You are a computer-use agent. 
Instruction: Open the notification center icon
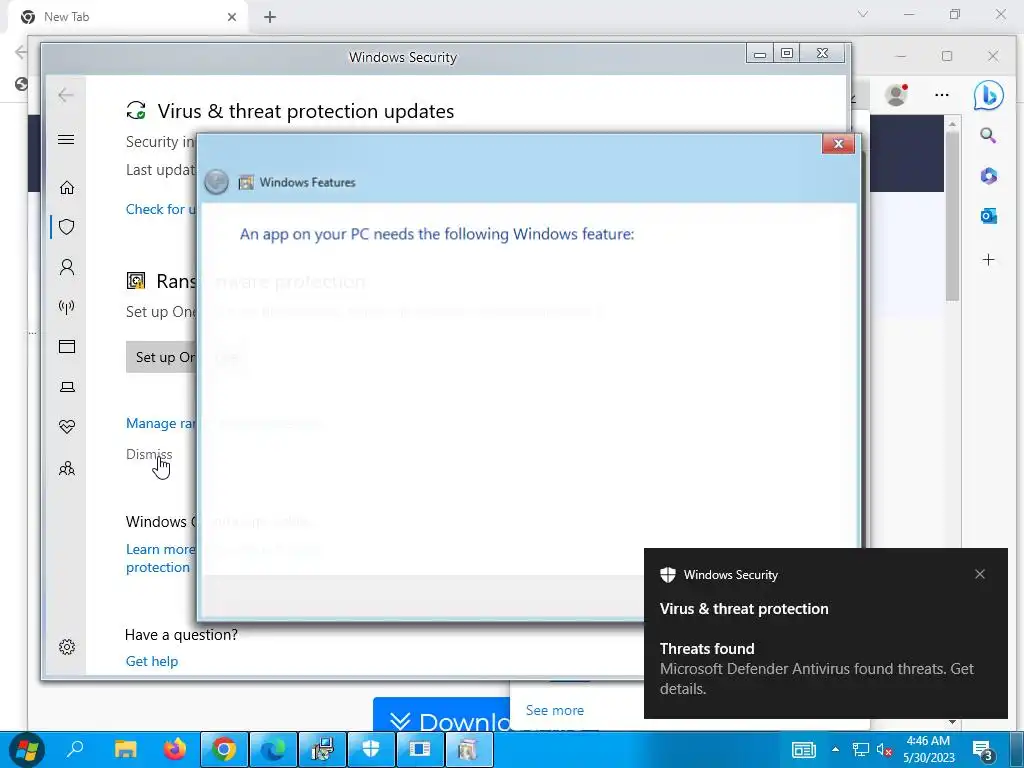pos(983,751)
